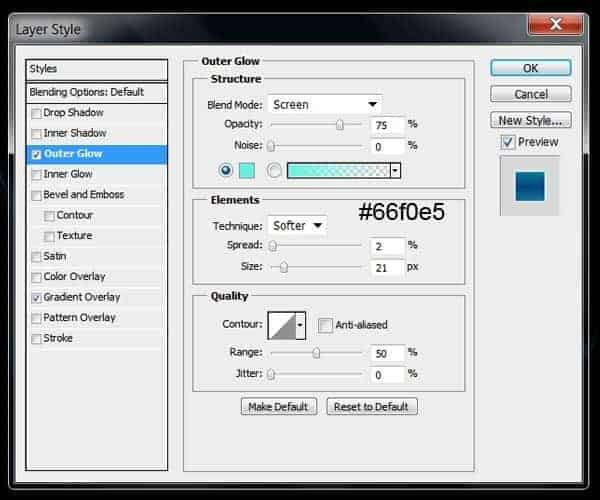Click the Cancel button
This screenshot has height=500, width=600.
tap(531, 94)
